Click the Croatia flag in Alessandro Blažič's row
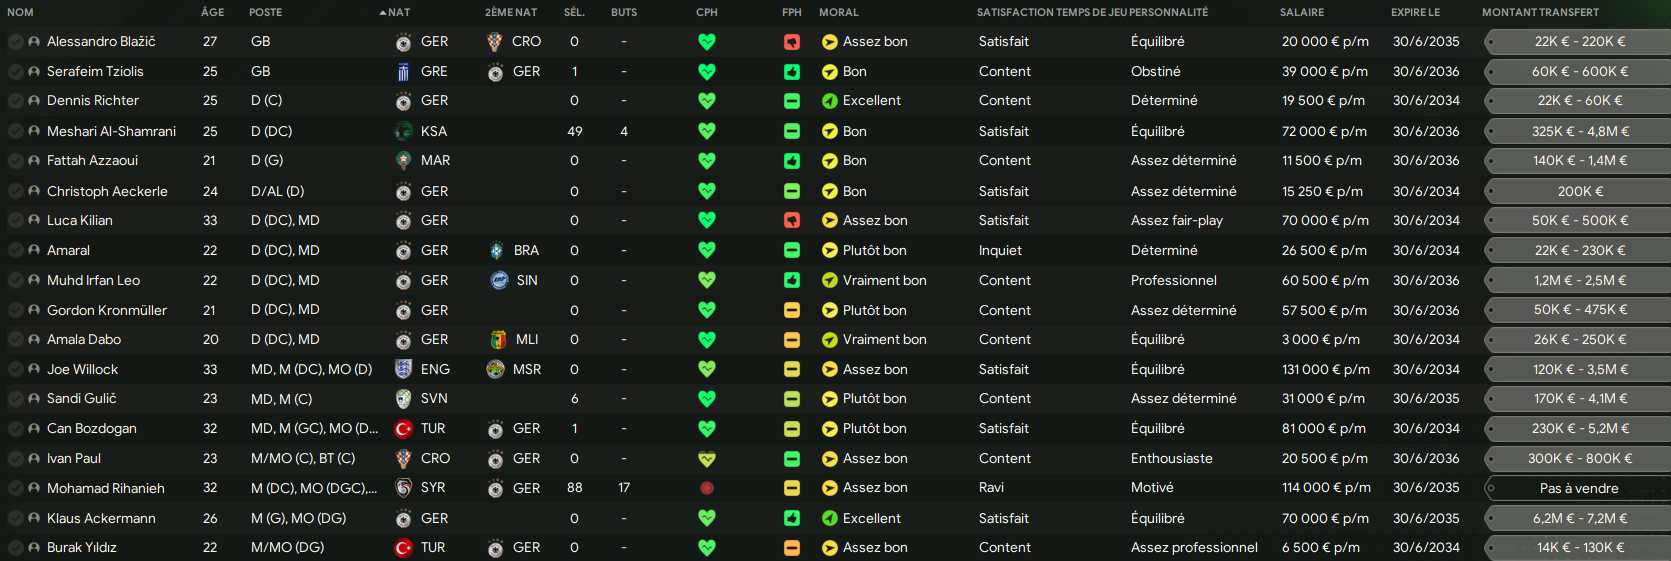The image size is (1671, 561). pos(495,42)
